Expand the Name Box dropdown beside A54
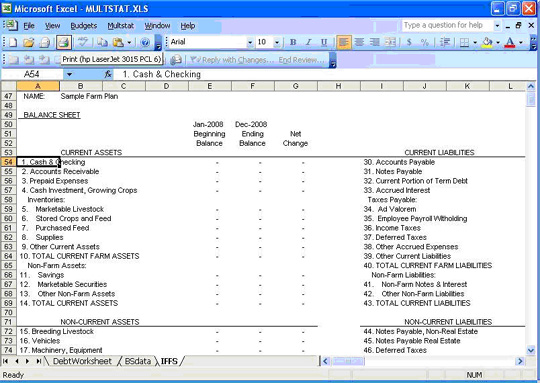Screen dimensions: 540x383 click(x=69, y=74)
